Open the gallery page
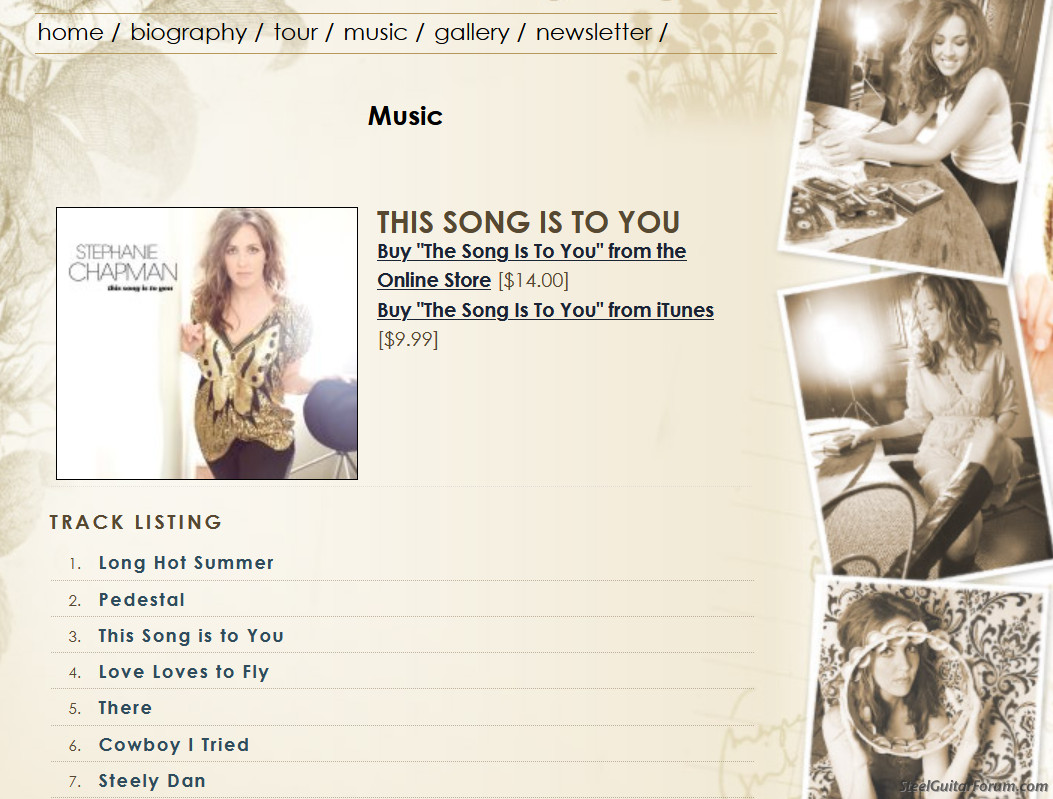Image resolution: width=1053 pixels, height=799 pixels. pos(471,33)
